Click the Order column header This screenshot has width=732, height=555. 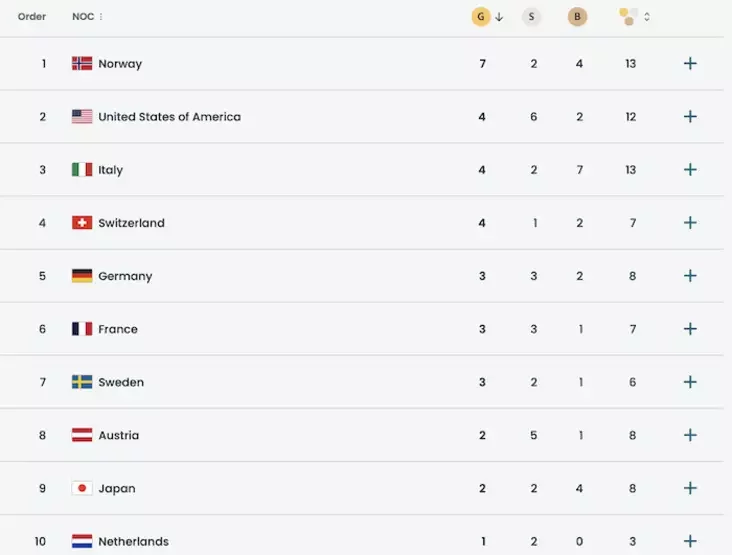[32, 17]
